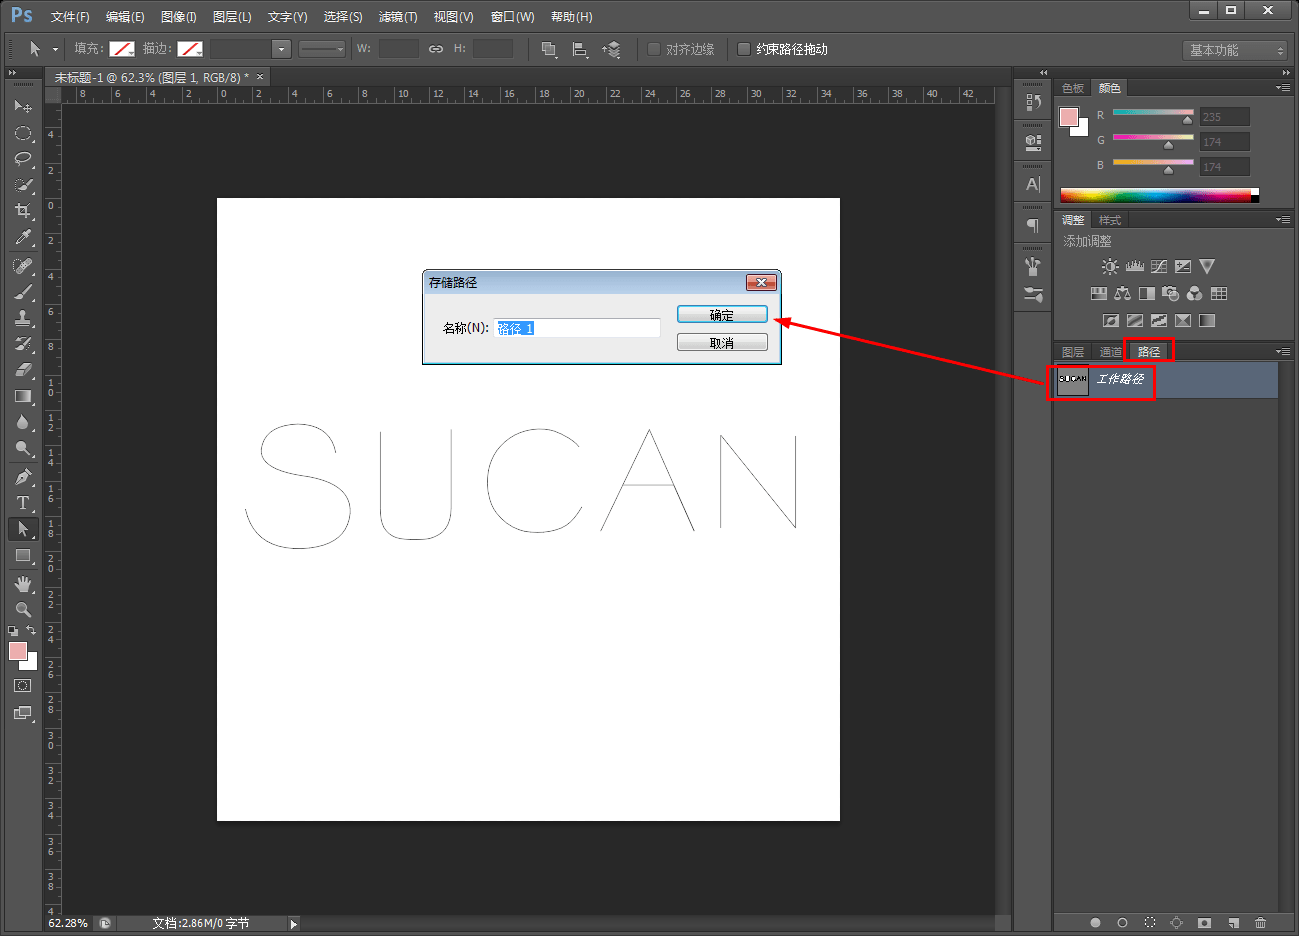Image resolution: width=1299 pixels, height=936 pixels.
Task: Click Make work path from selection icon
Action: click(1177, 923)
